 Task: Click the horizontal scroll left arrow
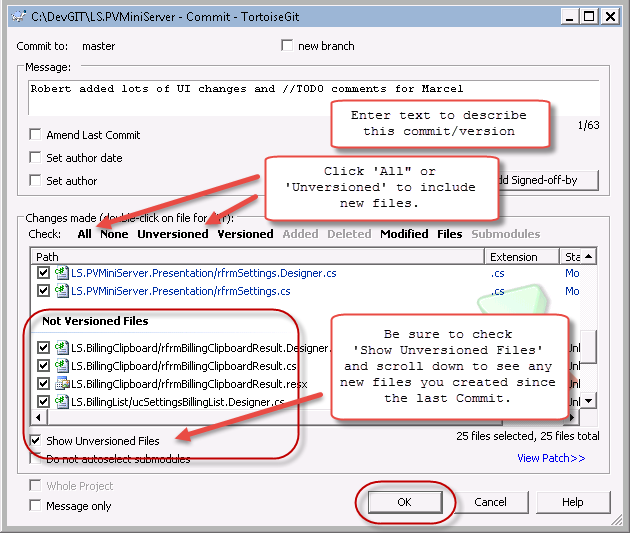[39, 418]
